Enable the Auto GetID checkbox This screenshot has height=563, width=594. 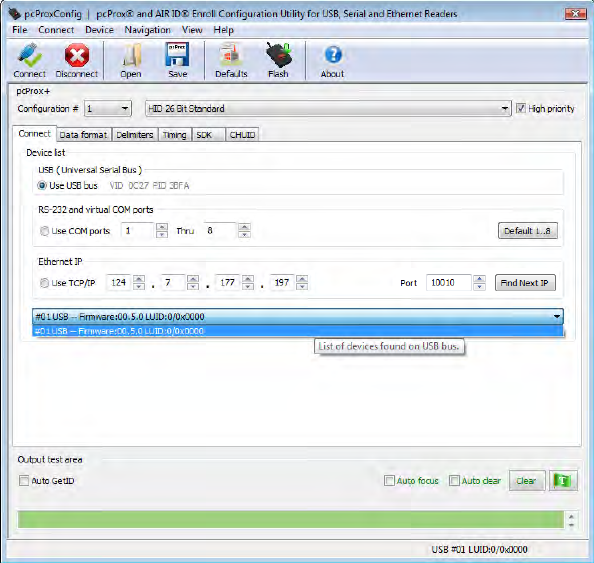tap(24, 481)
